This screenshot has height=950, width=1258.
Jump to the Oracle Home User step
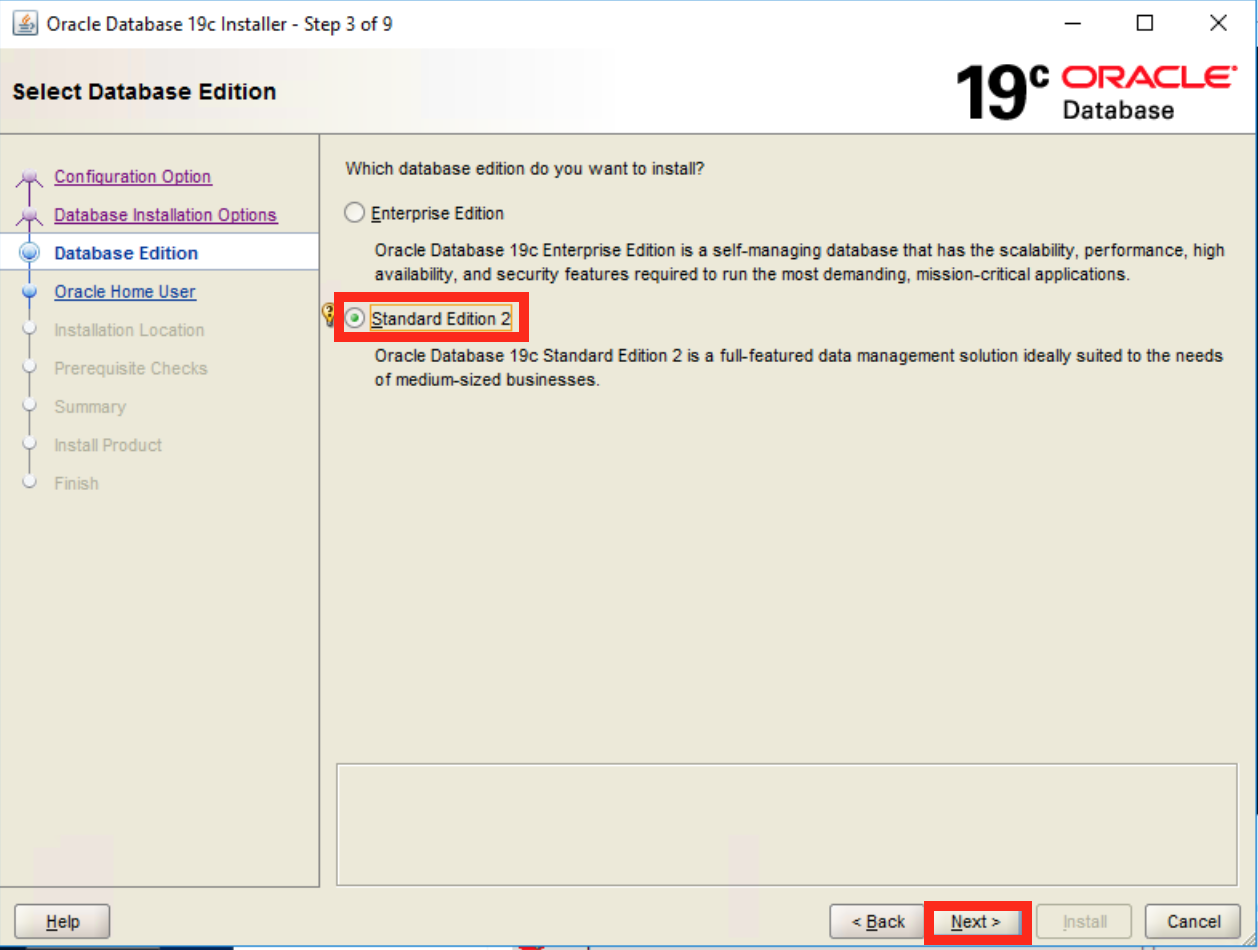tap(125, 292)
